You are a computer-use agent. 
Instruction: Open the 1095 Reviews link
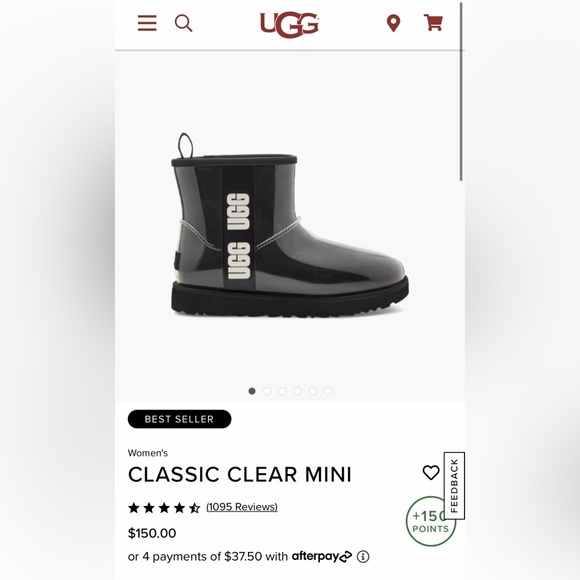[x=242, y=507]
